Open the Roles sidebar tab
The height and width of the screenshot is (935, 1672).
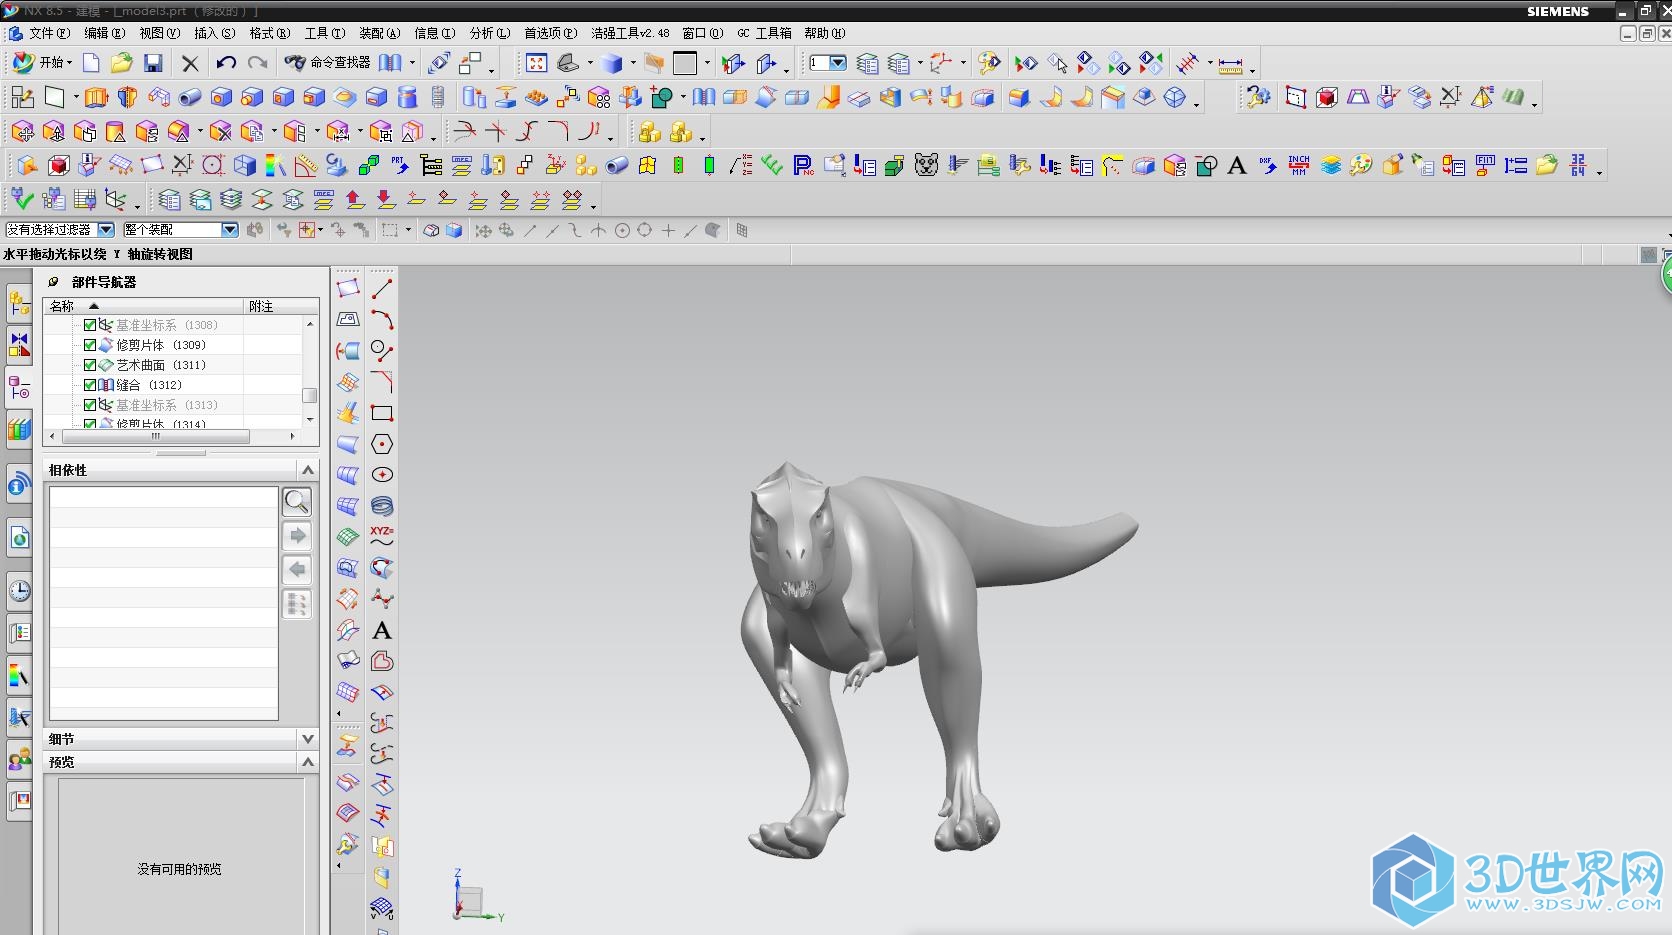19,759
